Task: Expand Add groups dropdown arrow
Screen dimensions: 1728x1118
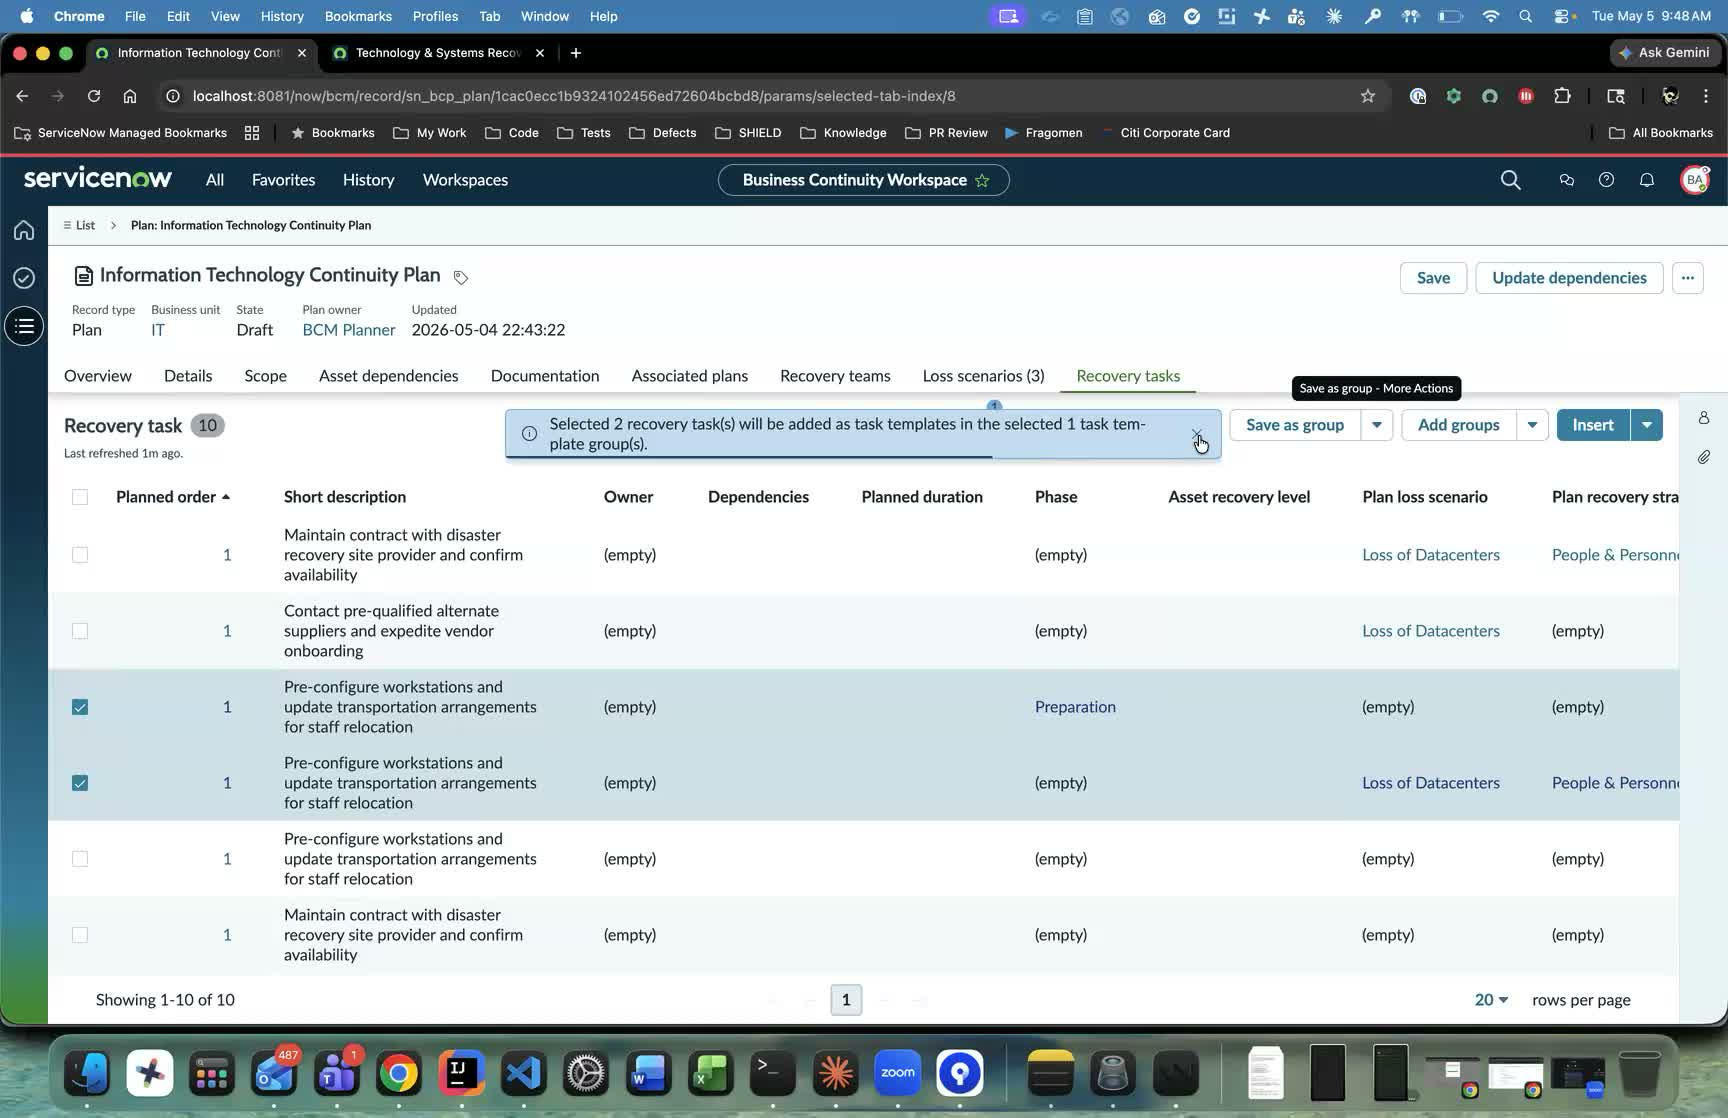Action: tap(1532, 425)
